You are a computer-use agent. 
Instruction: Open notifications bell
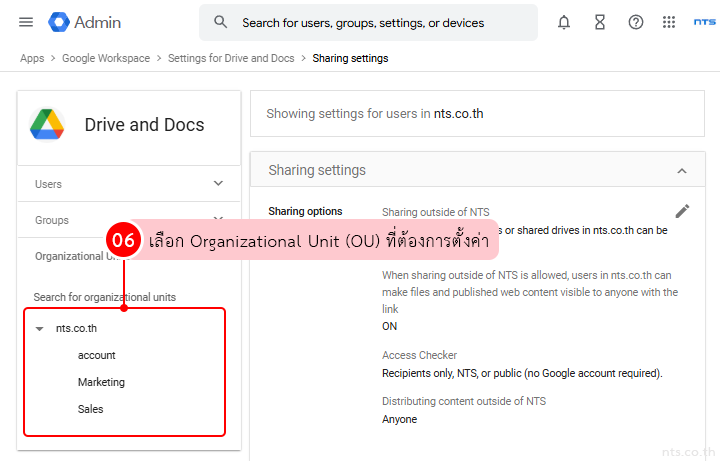click(564, 22)
